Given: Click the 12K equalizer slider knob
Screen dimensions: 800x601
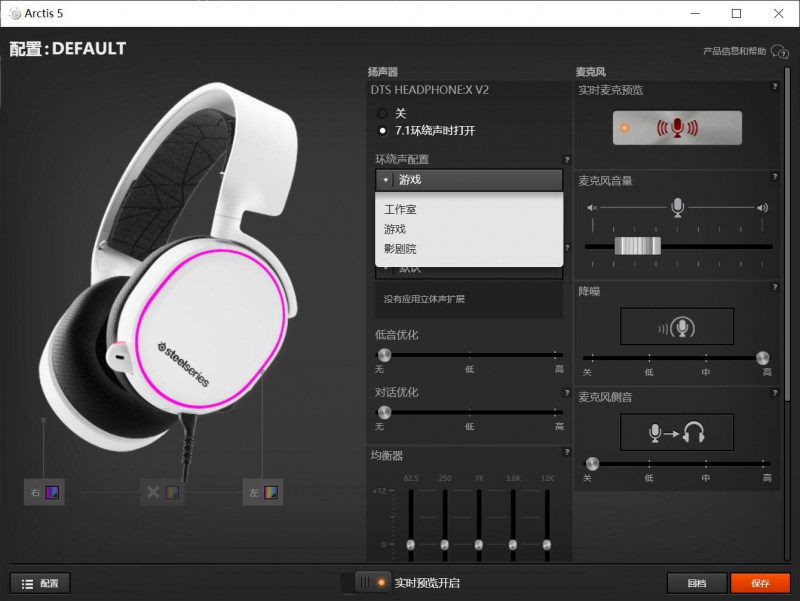Looking at the screenshot, I should (546, 544).
